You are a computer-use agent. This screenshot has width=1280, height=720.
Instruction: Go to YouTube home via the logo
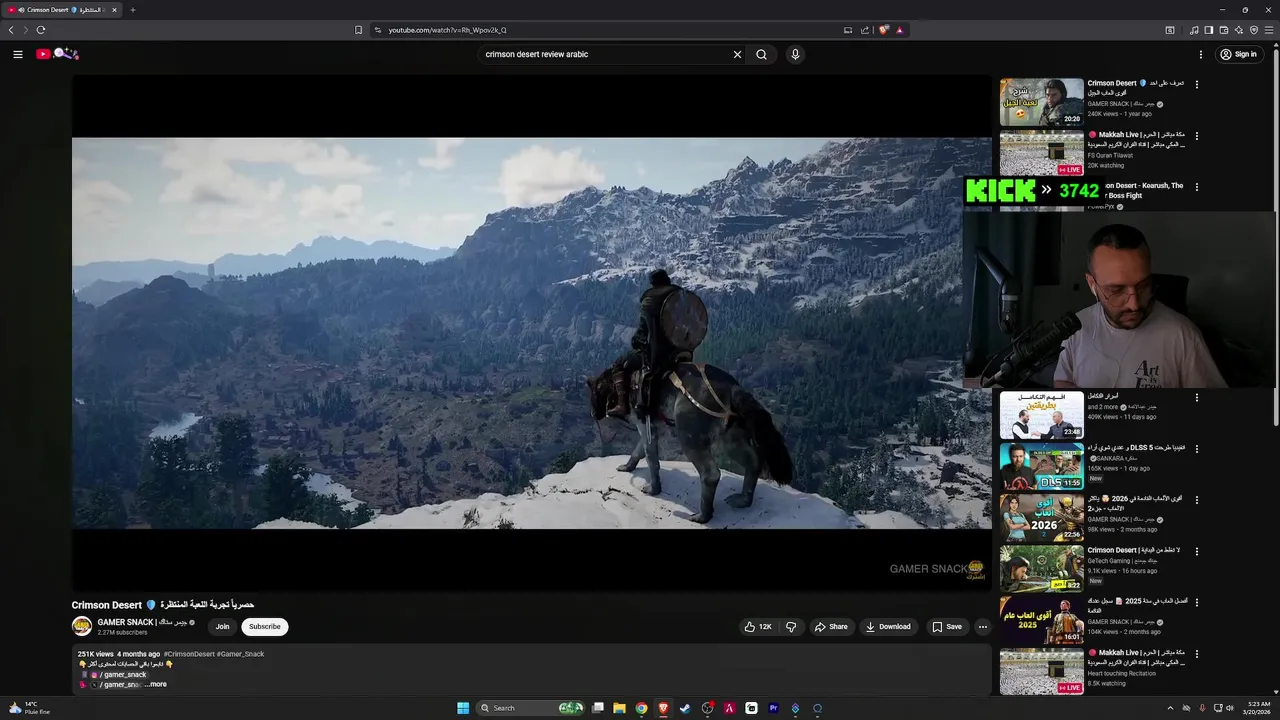click(57, 54)
